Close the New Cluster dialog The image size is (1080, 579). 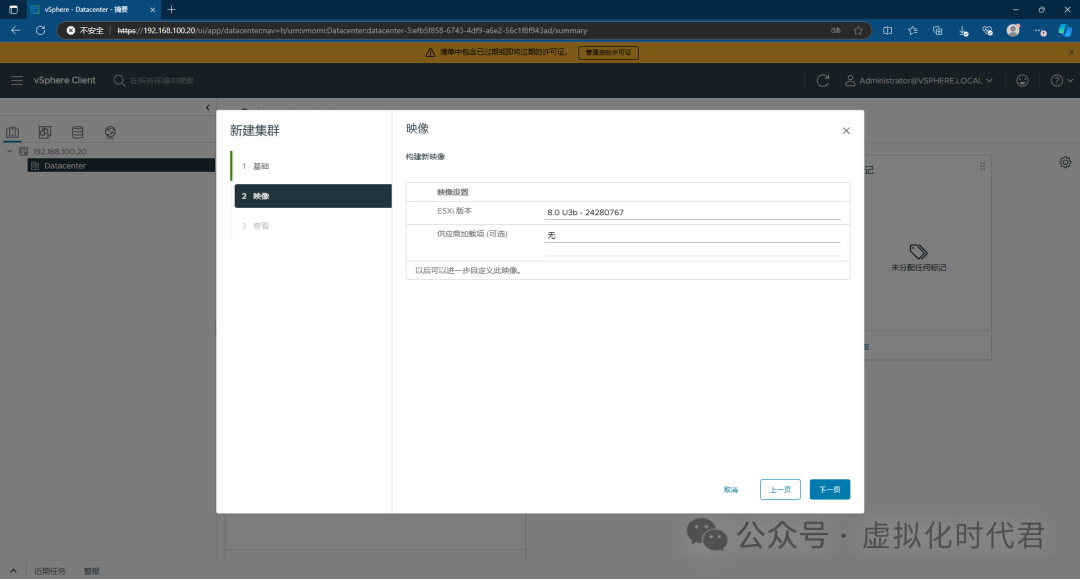pyautogui.click(x=846, y=131)
